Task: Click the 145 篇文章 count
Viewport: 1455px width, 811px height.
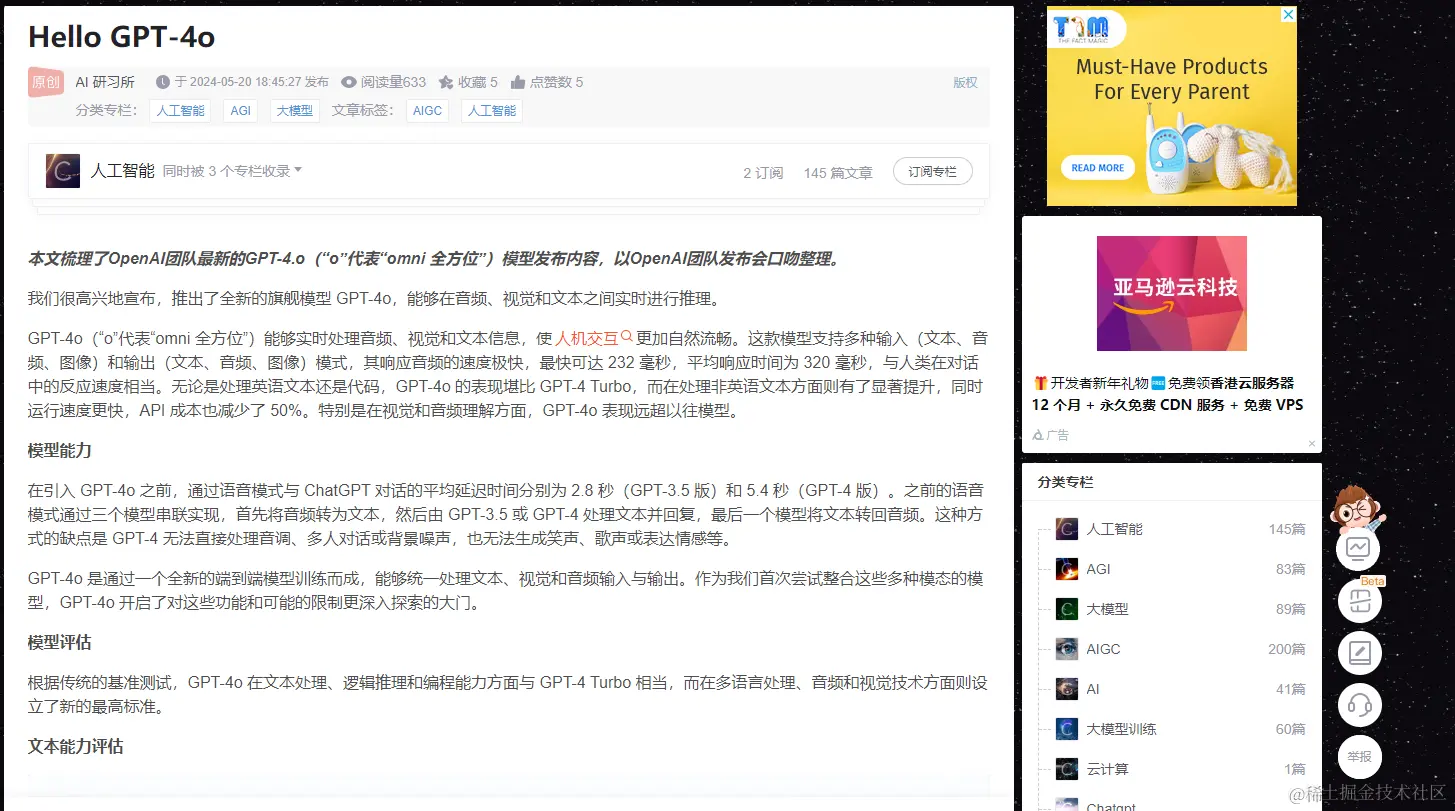Action: tap(838, 173)
